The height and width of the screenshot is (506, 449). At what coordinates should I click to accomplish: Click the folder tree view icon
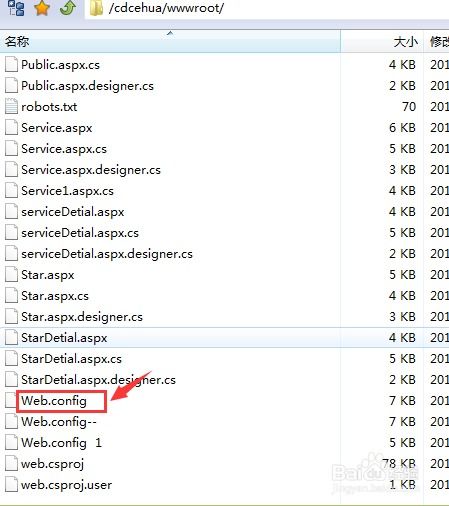pyautogui.click(x=16, y=8)
